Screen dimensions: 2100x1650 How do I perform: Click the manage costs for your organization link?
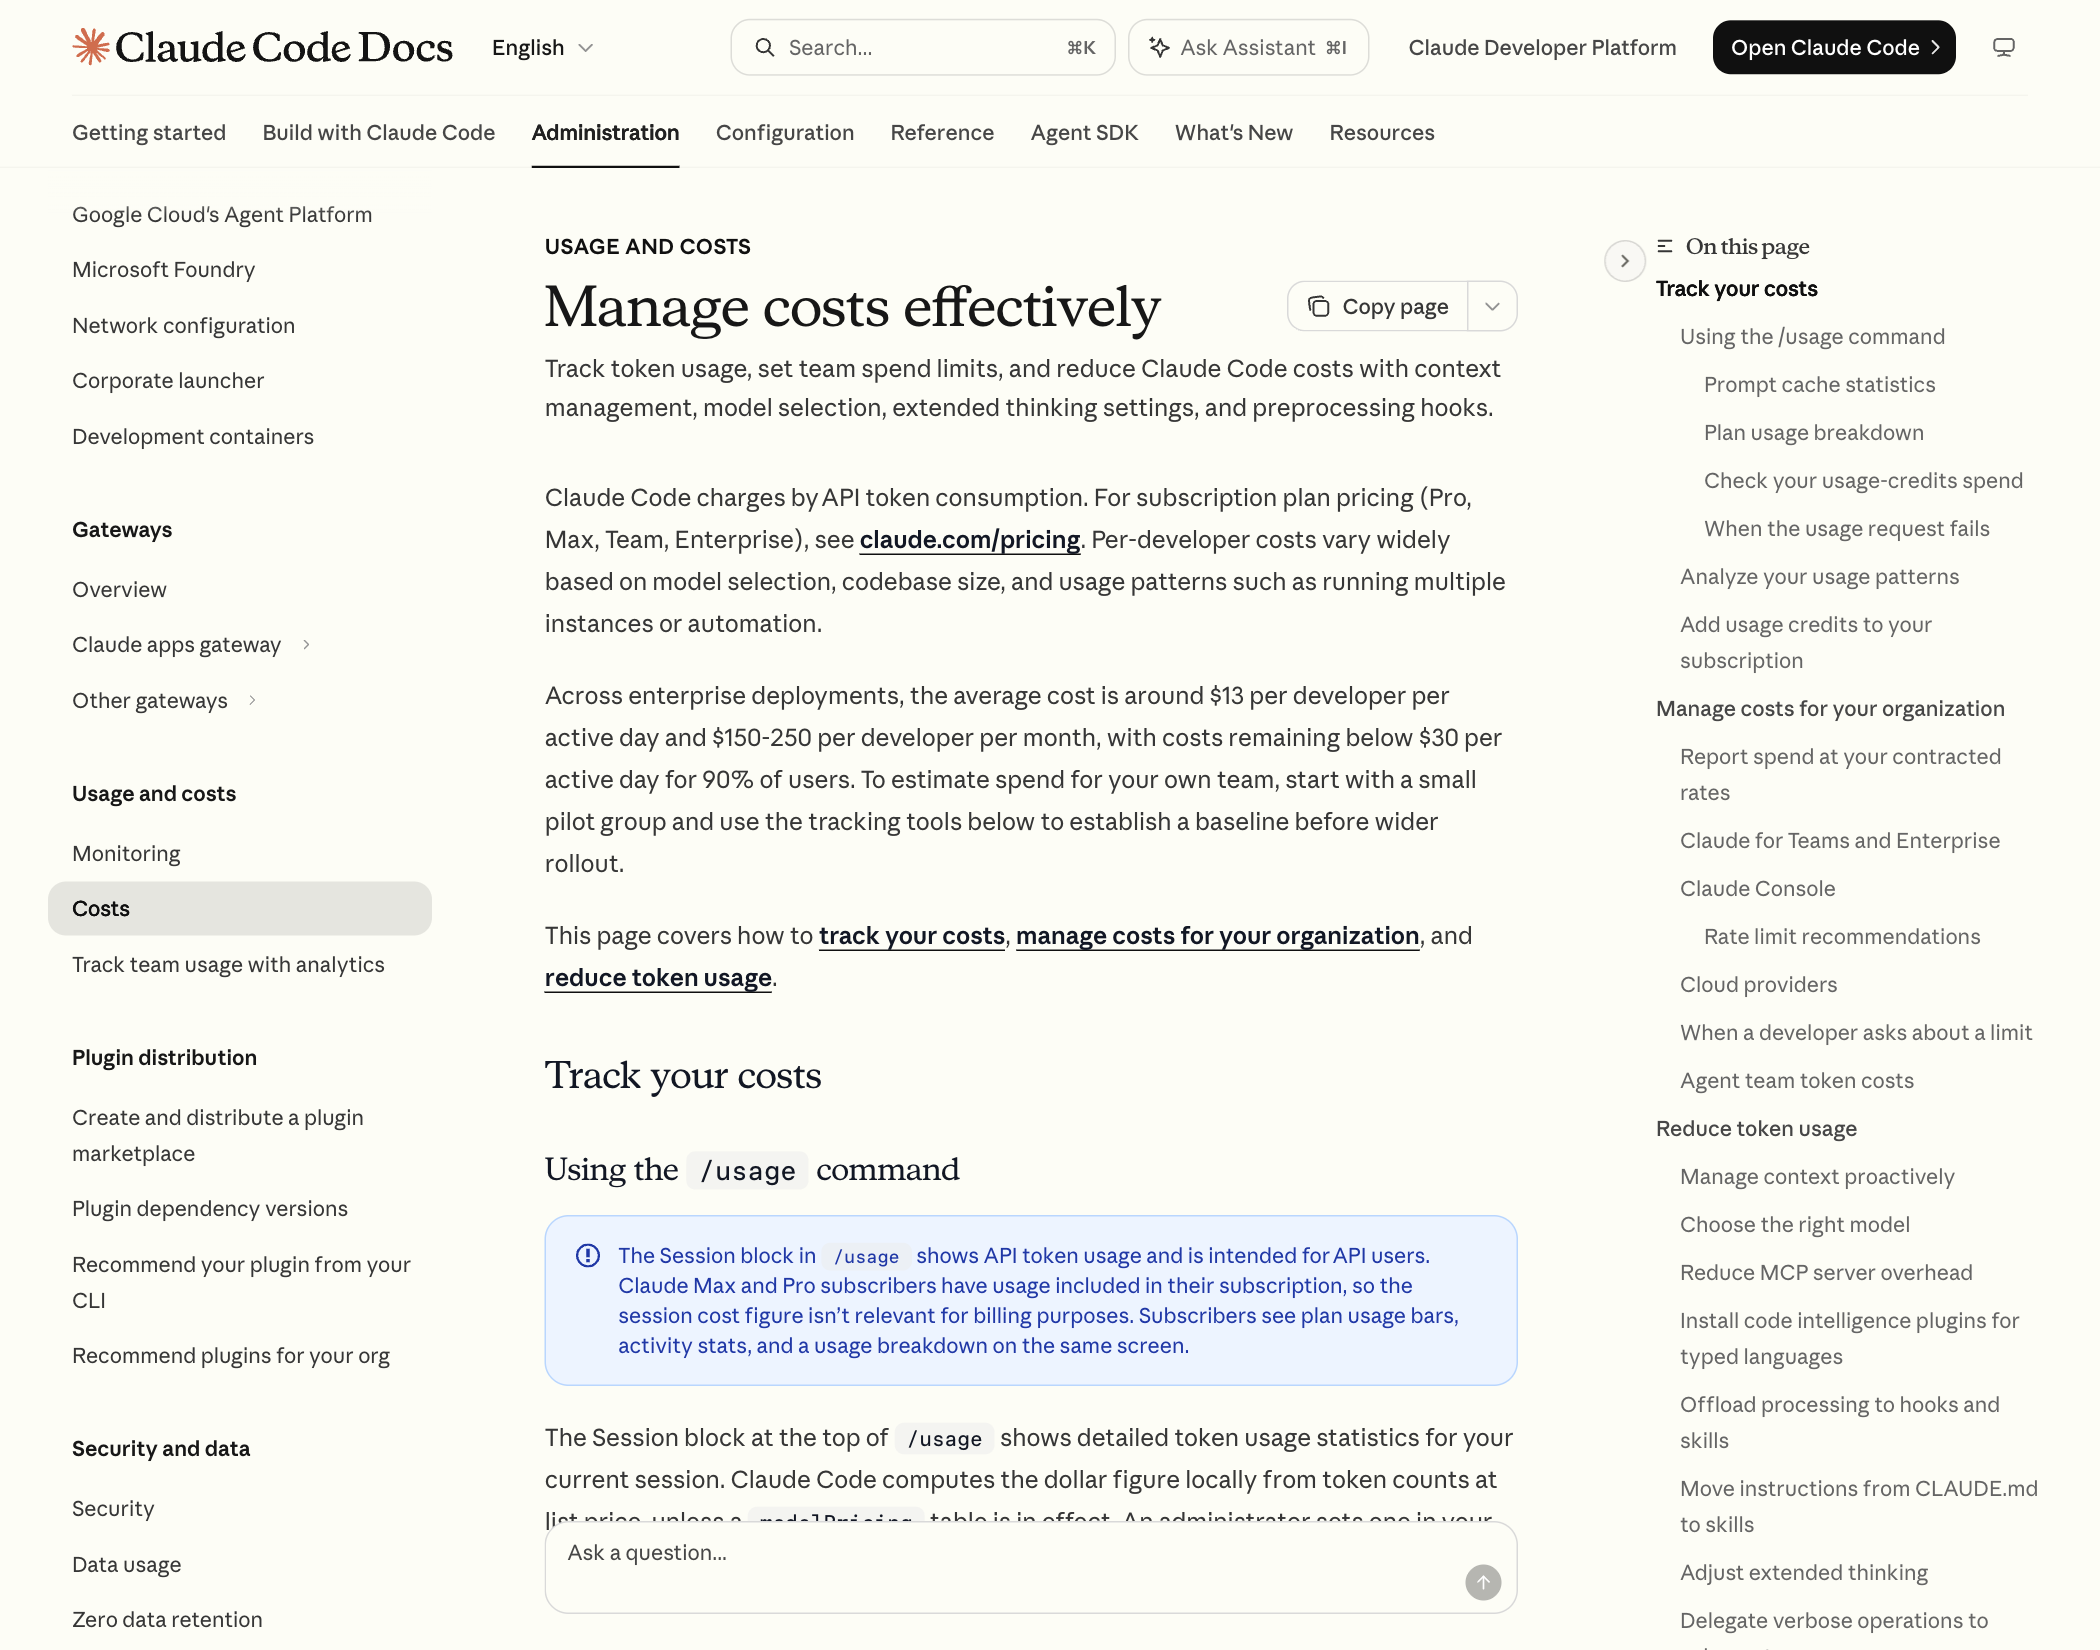tap(1217, 936)
